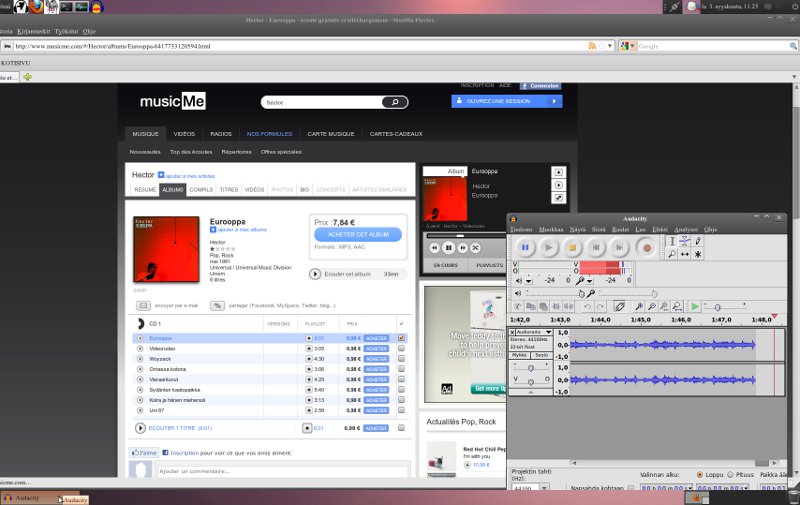Image resolution: width=800 pixels, height=505 pixels.
Task: Open Audacity's output meter dropdown arrow
Action: pos(529,281)
